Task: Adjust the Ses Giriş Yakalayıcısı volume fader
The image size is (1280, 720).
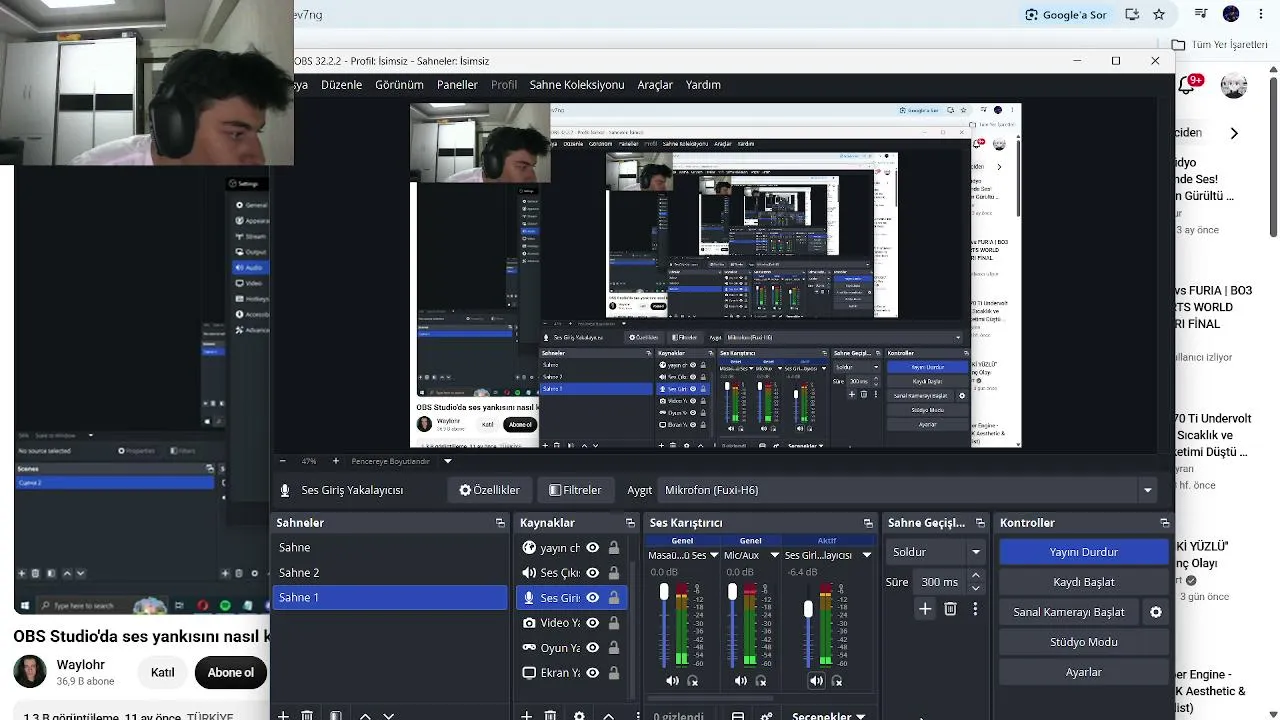Action: coord(808,609)
